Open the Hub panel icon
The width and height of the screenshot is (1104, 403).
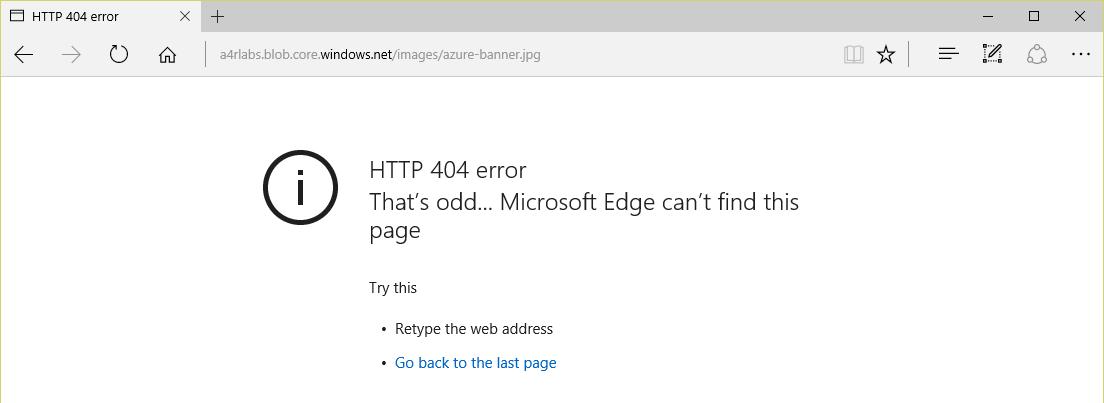point(948,55)
